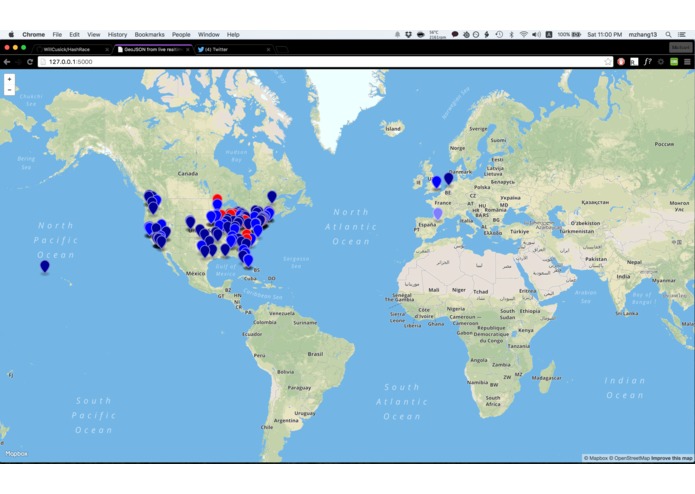
Task: Switch to the (4) Twitter tab
Action: 233,50
